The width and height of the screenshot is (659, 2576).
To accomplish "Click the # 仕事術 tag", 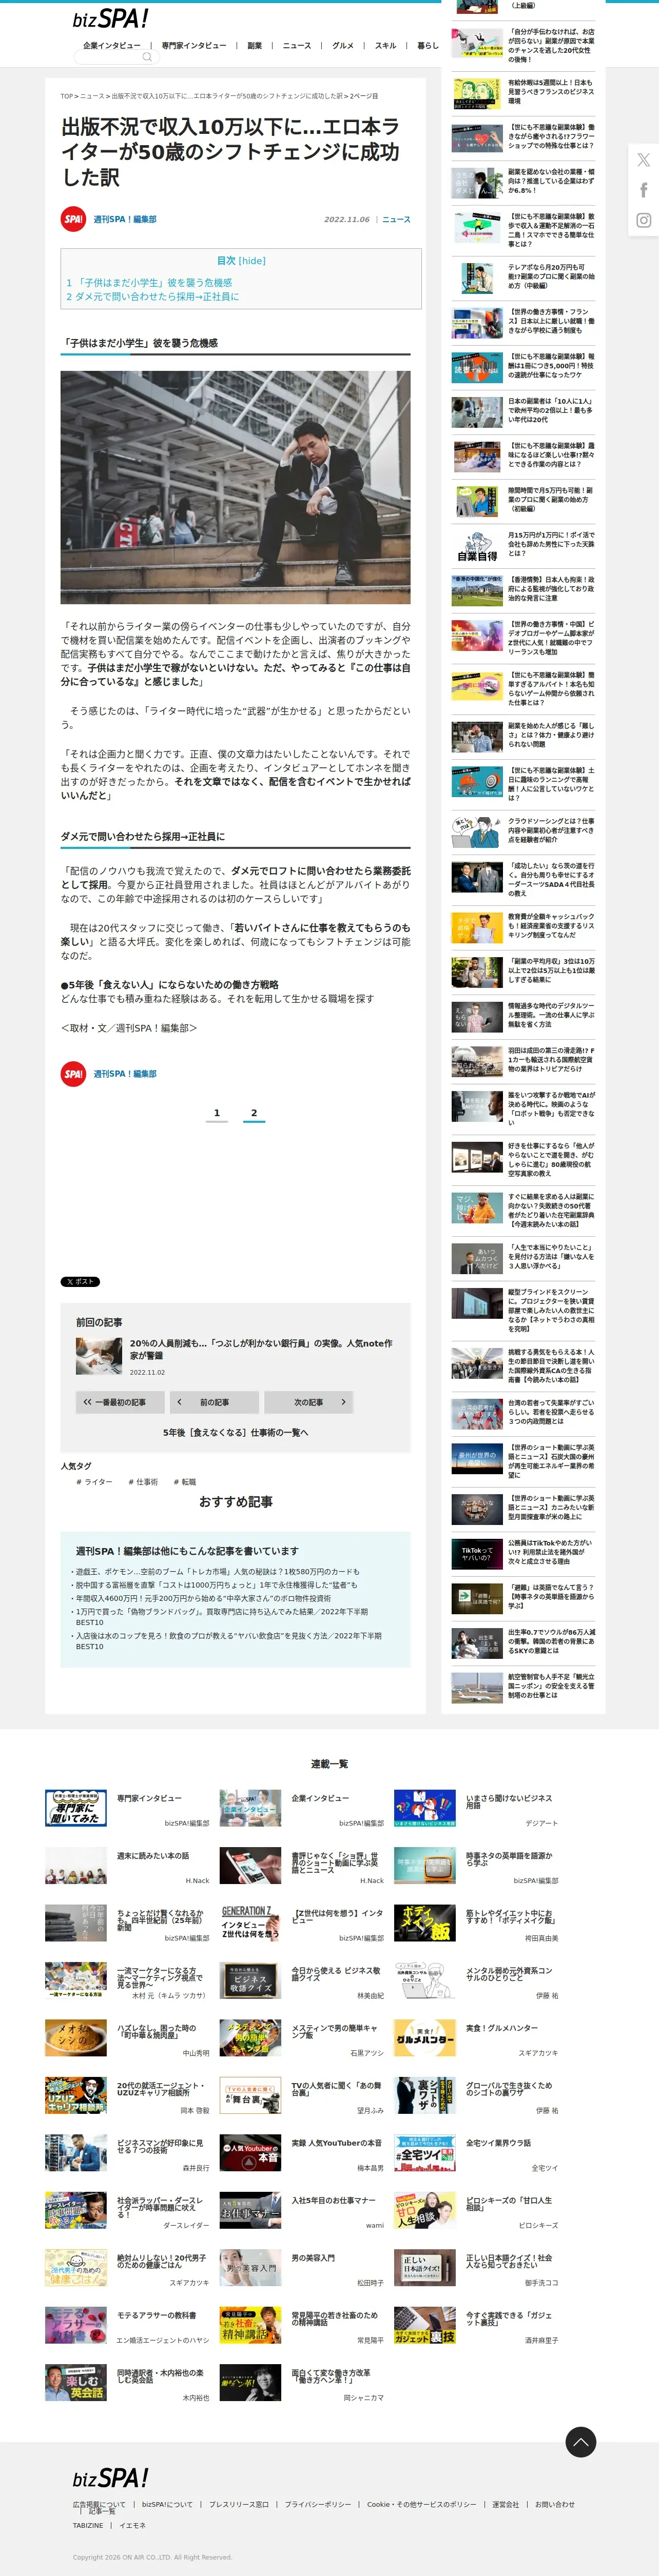I will (143, 1482).
